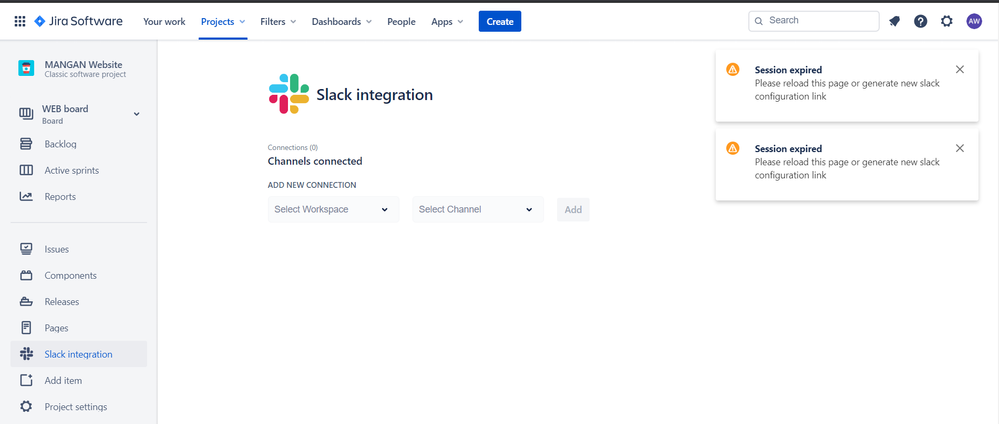Click the Project settings gear icon
The height and width of the screenshot is (424, 999).
26,406
